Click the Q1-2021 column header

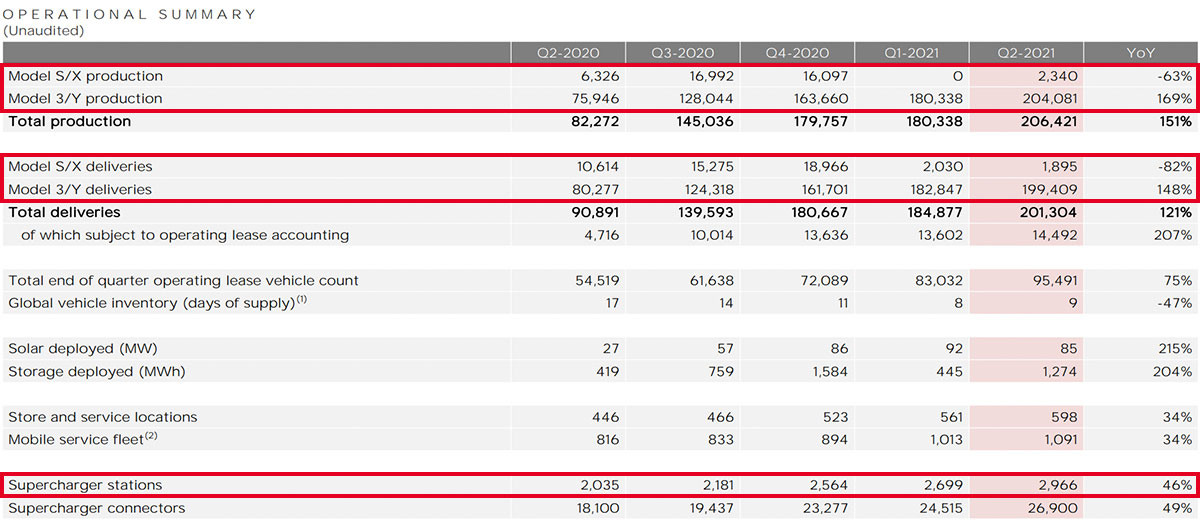(911, 54)
